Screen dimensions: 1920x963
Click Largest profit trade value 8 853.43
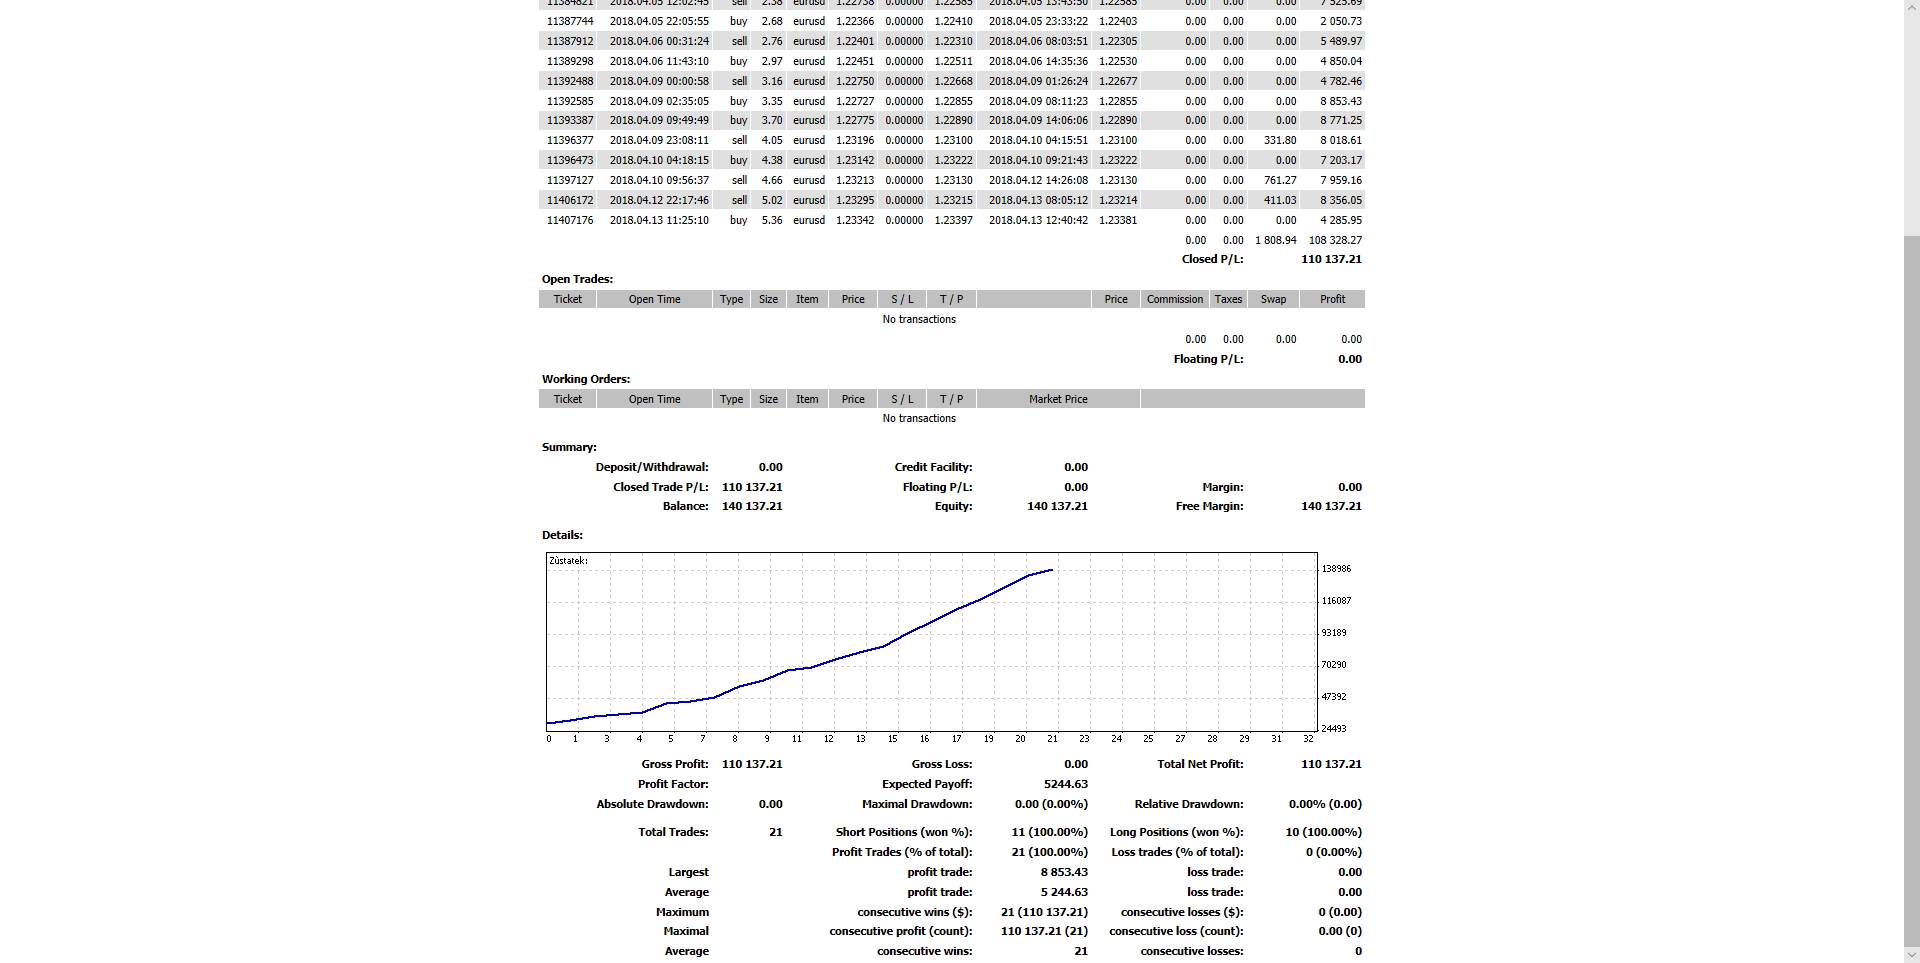click(x=1064, y=872)
